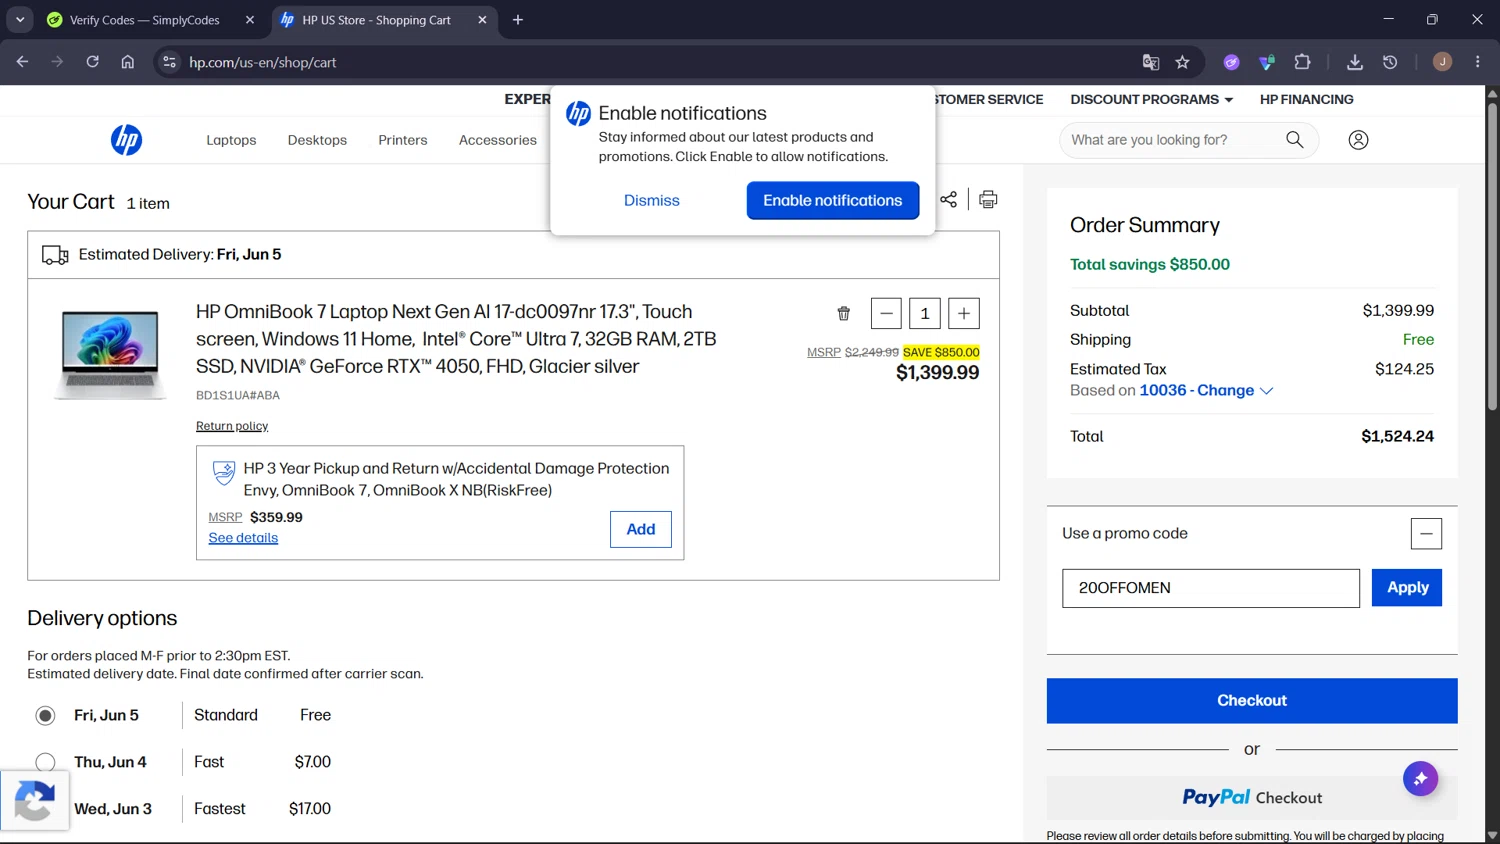Remove laptop with the trash icon
The image size is (1500, 844).
[x=844, y=314]
